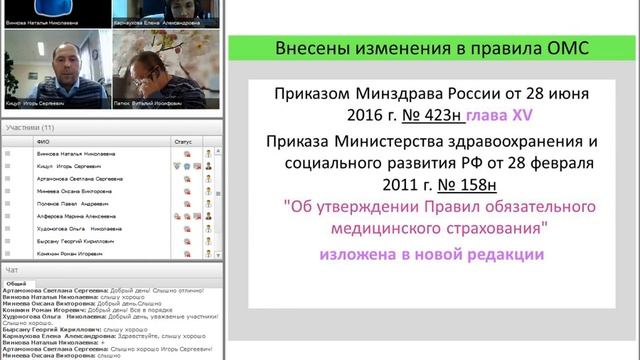This screenshot has height=360, width=640.
Task: Click chat message 'Слышно хорошо Игорь Сергеевич!'
Action: coord(162,349)
